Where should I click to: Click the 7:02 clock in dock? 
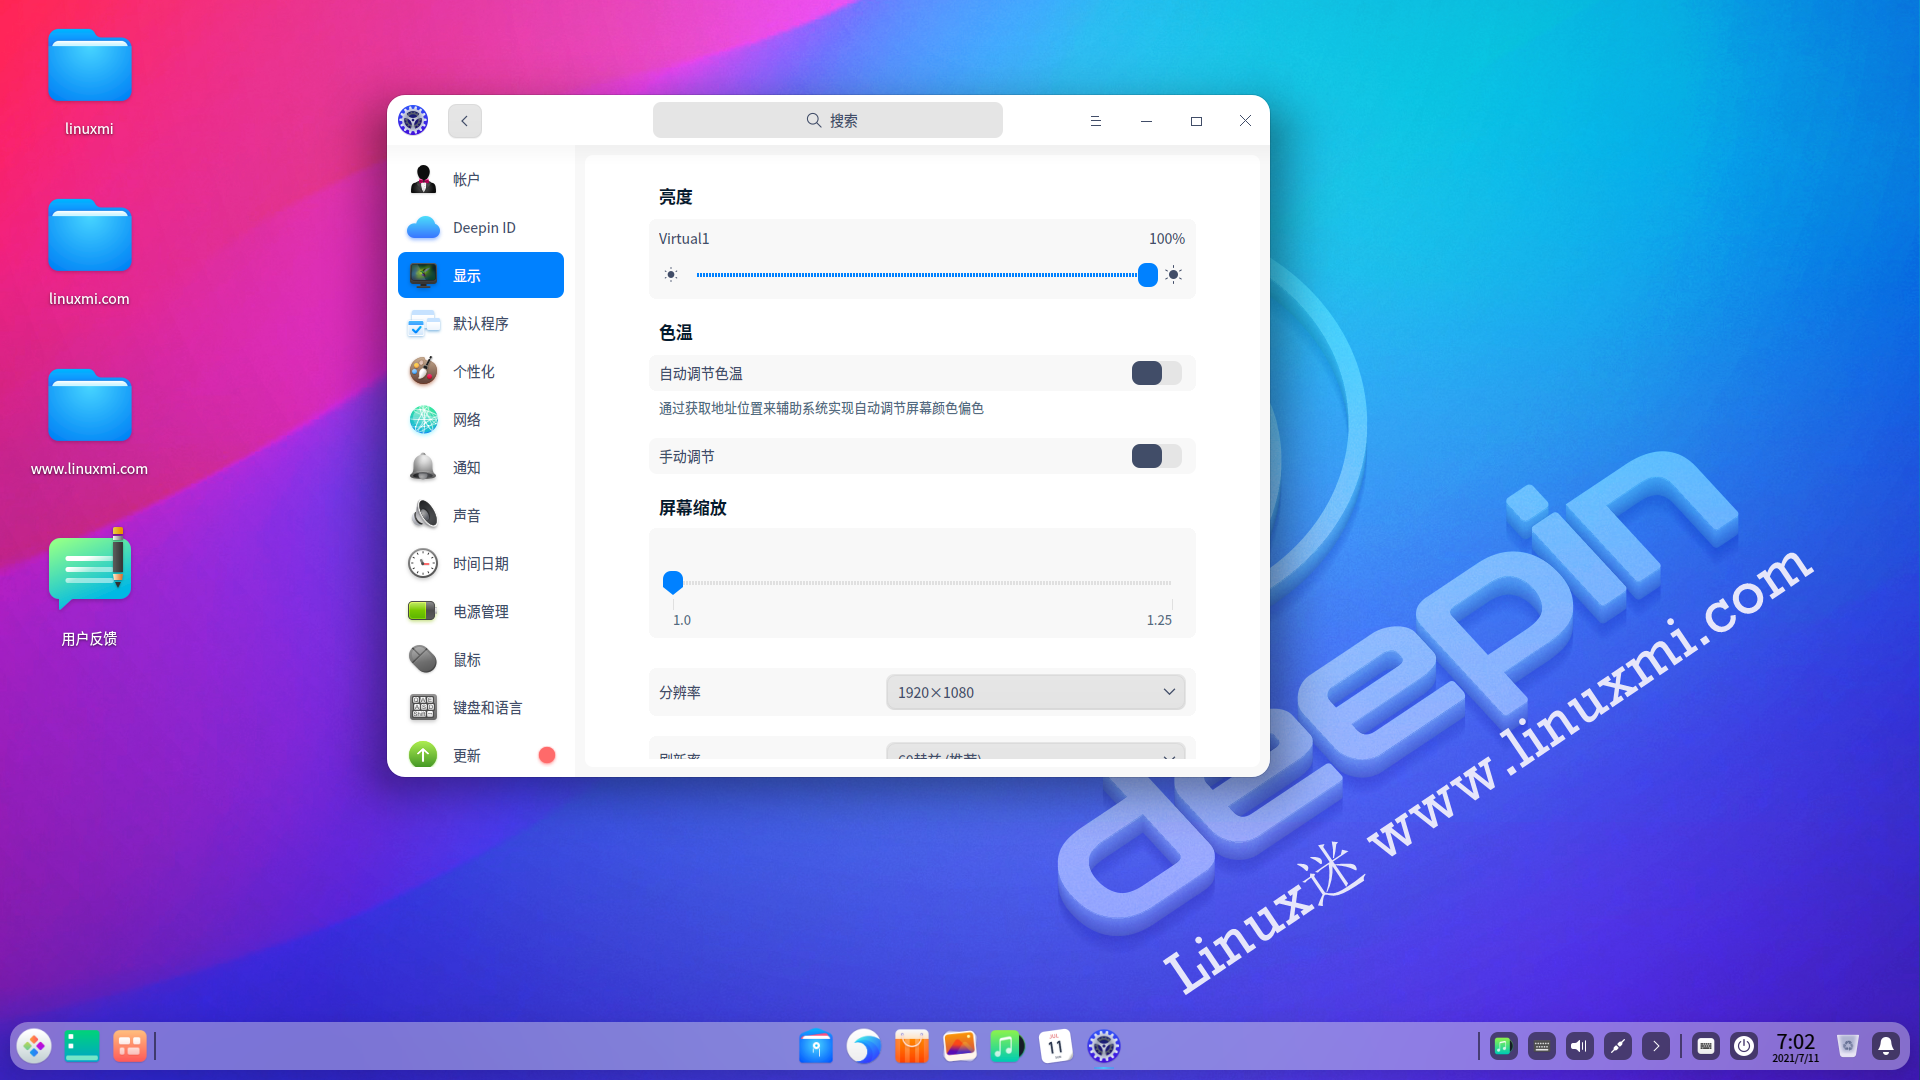(x=1796, y=1047)
